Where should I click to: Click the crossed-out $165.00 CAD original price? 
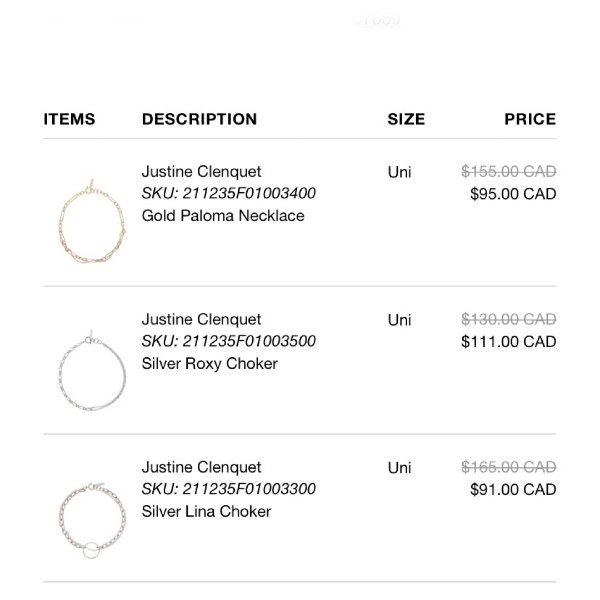[508, 467]
